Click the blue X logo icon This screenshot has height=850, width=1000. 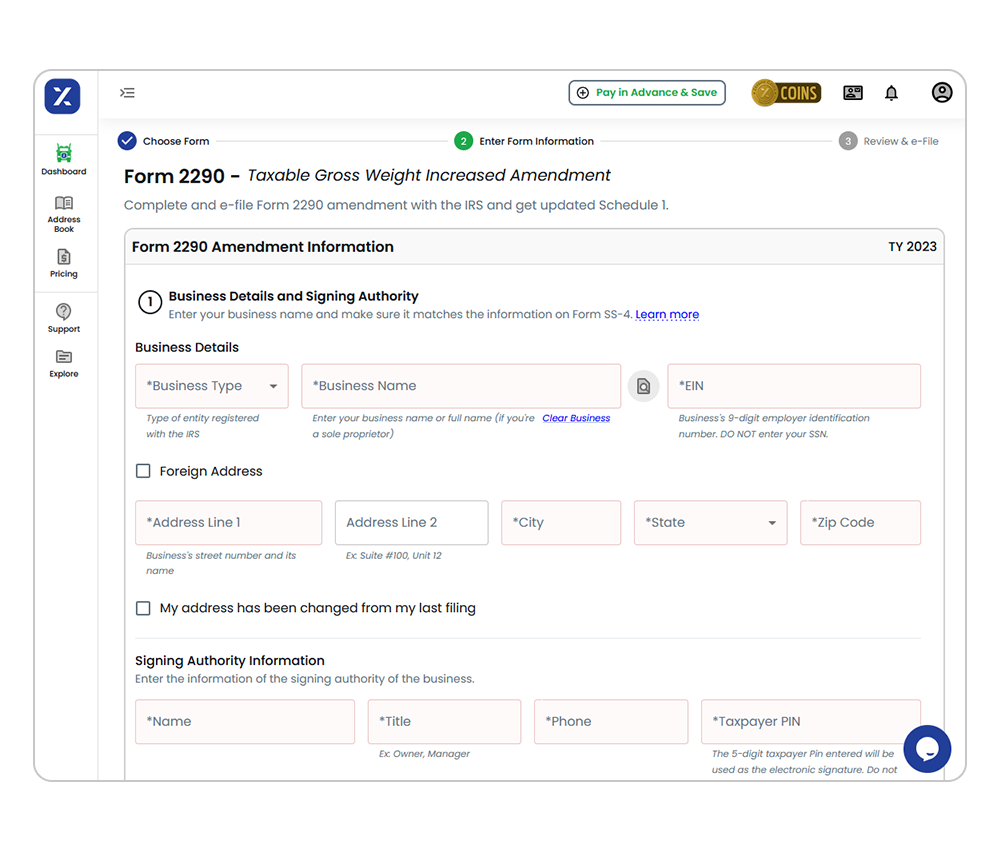[62, 96]
